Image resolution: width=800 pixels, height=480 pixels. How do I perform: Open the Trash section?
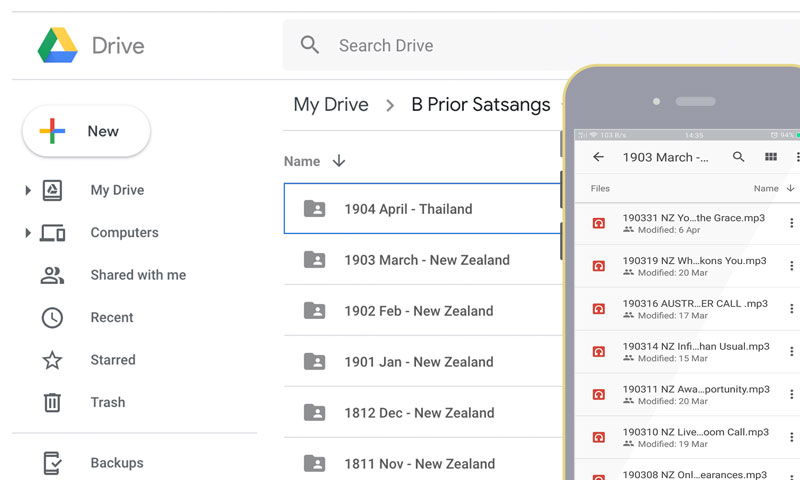pos(108,402)
